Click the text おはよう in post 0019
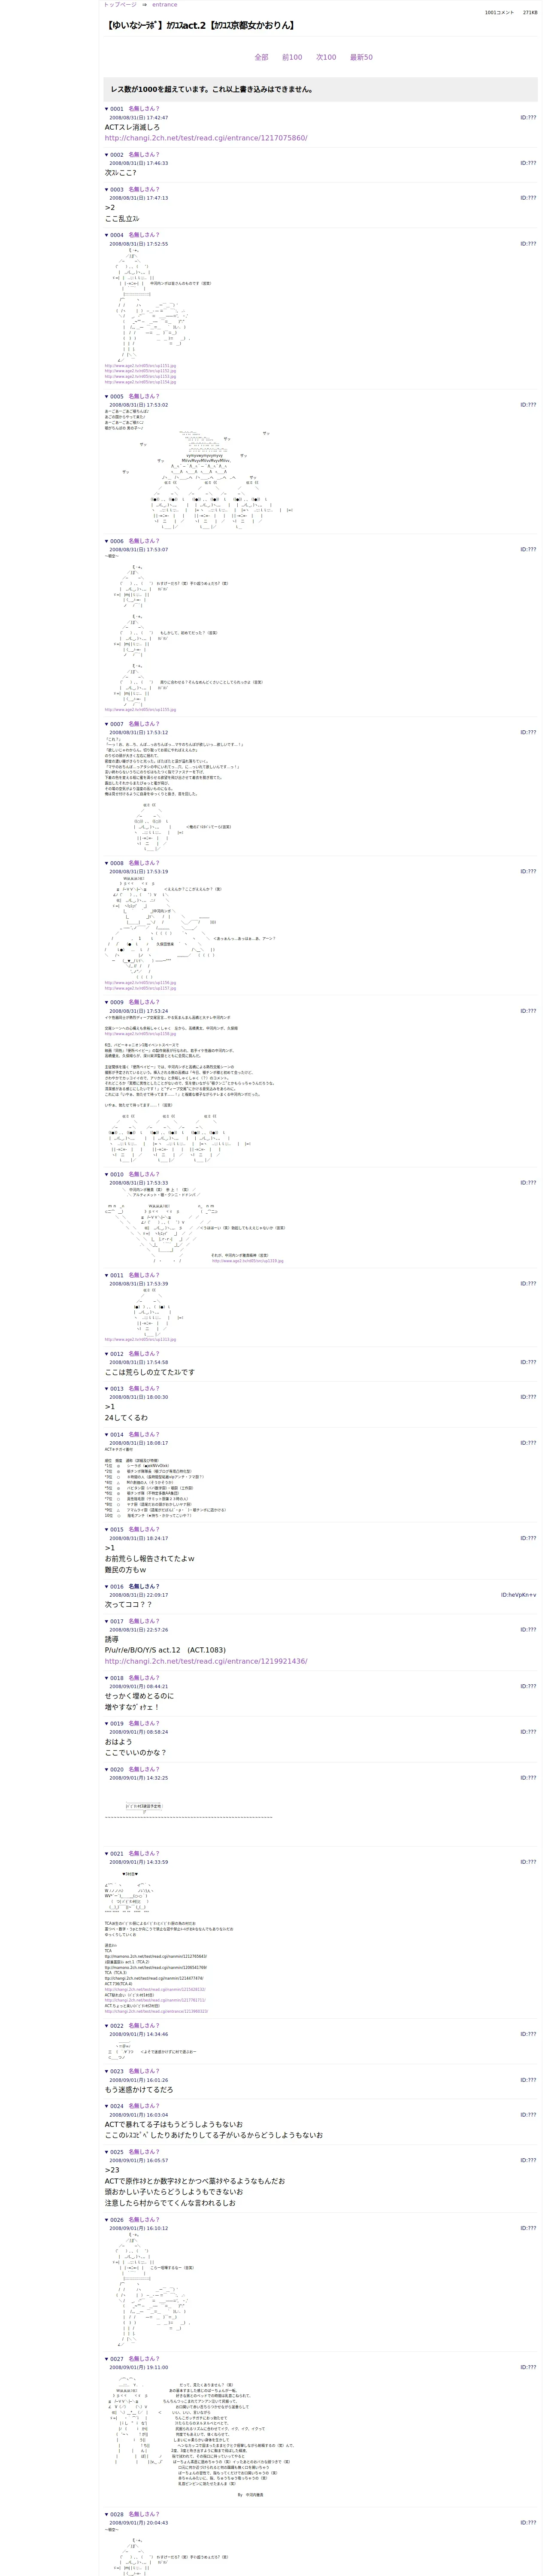The image size is (551, 2576). [118, 1741]
